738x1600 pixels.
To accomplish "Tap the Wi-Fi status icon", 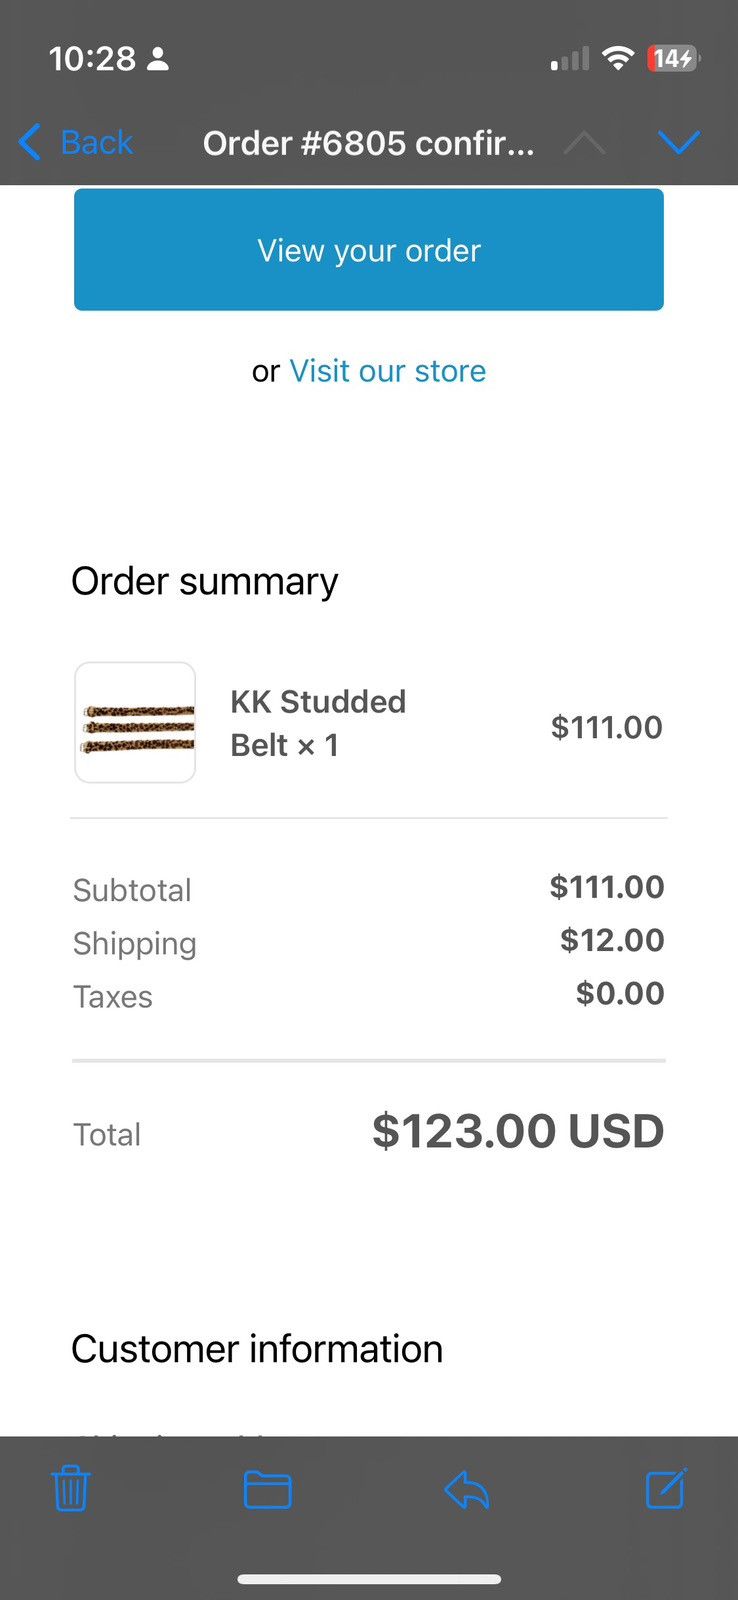I will [x=618, y=59].
